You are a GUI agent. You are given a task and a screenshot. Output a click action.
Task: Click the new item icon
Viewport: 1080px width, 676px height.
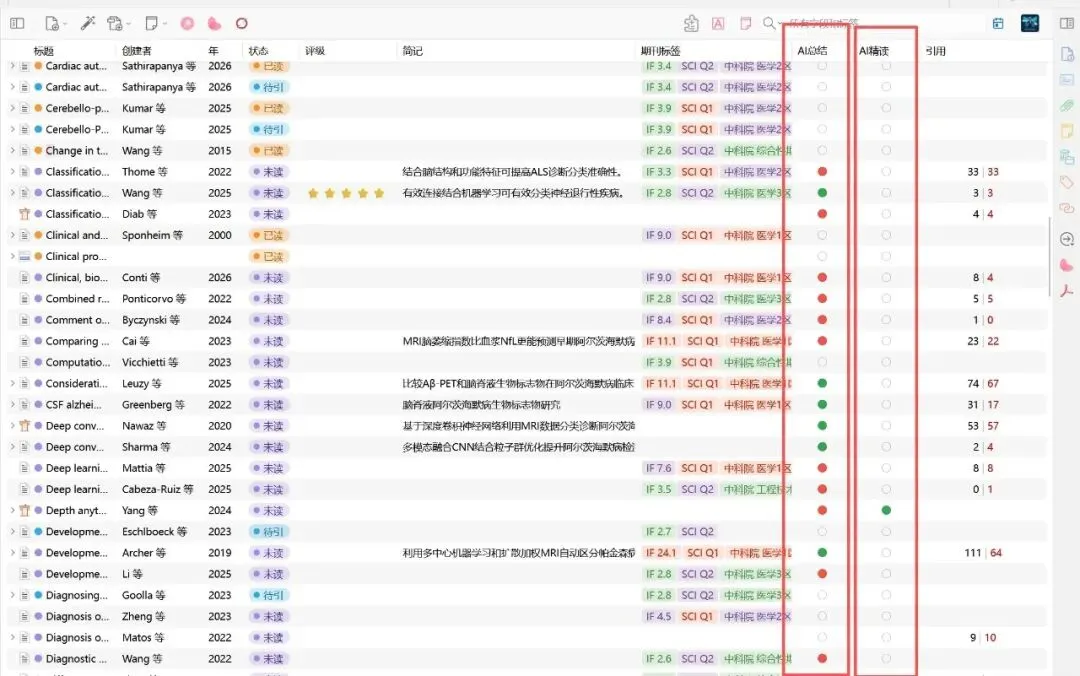click(x=52, y=23)
